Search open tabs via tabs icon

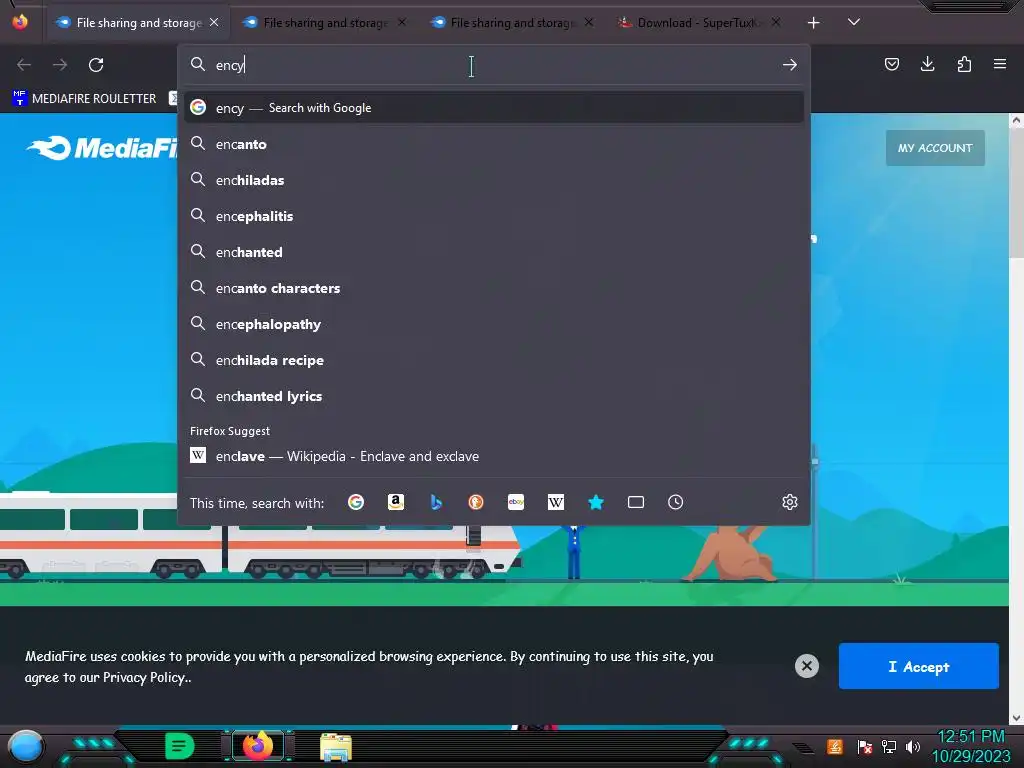(635, 502)
